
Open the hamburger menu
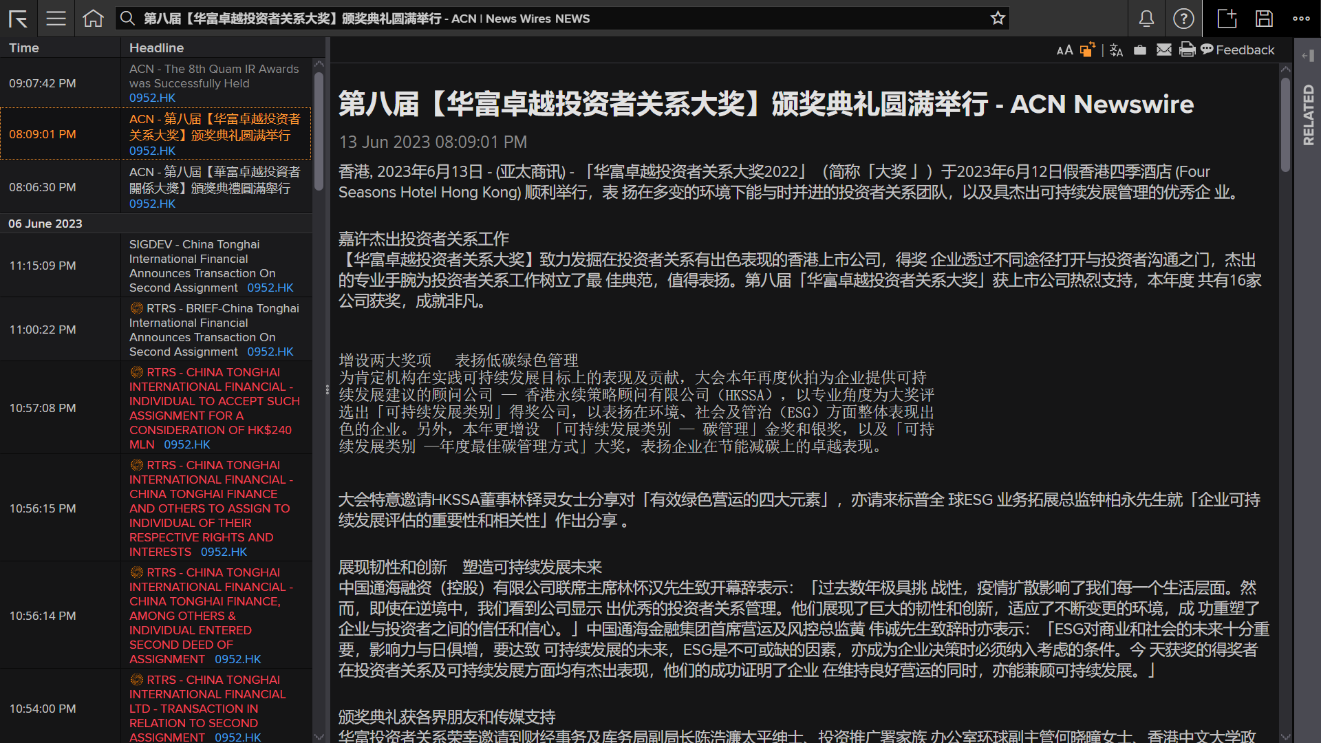tap(56, 18)
